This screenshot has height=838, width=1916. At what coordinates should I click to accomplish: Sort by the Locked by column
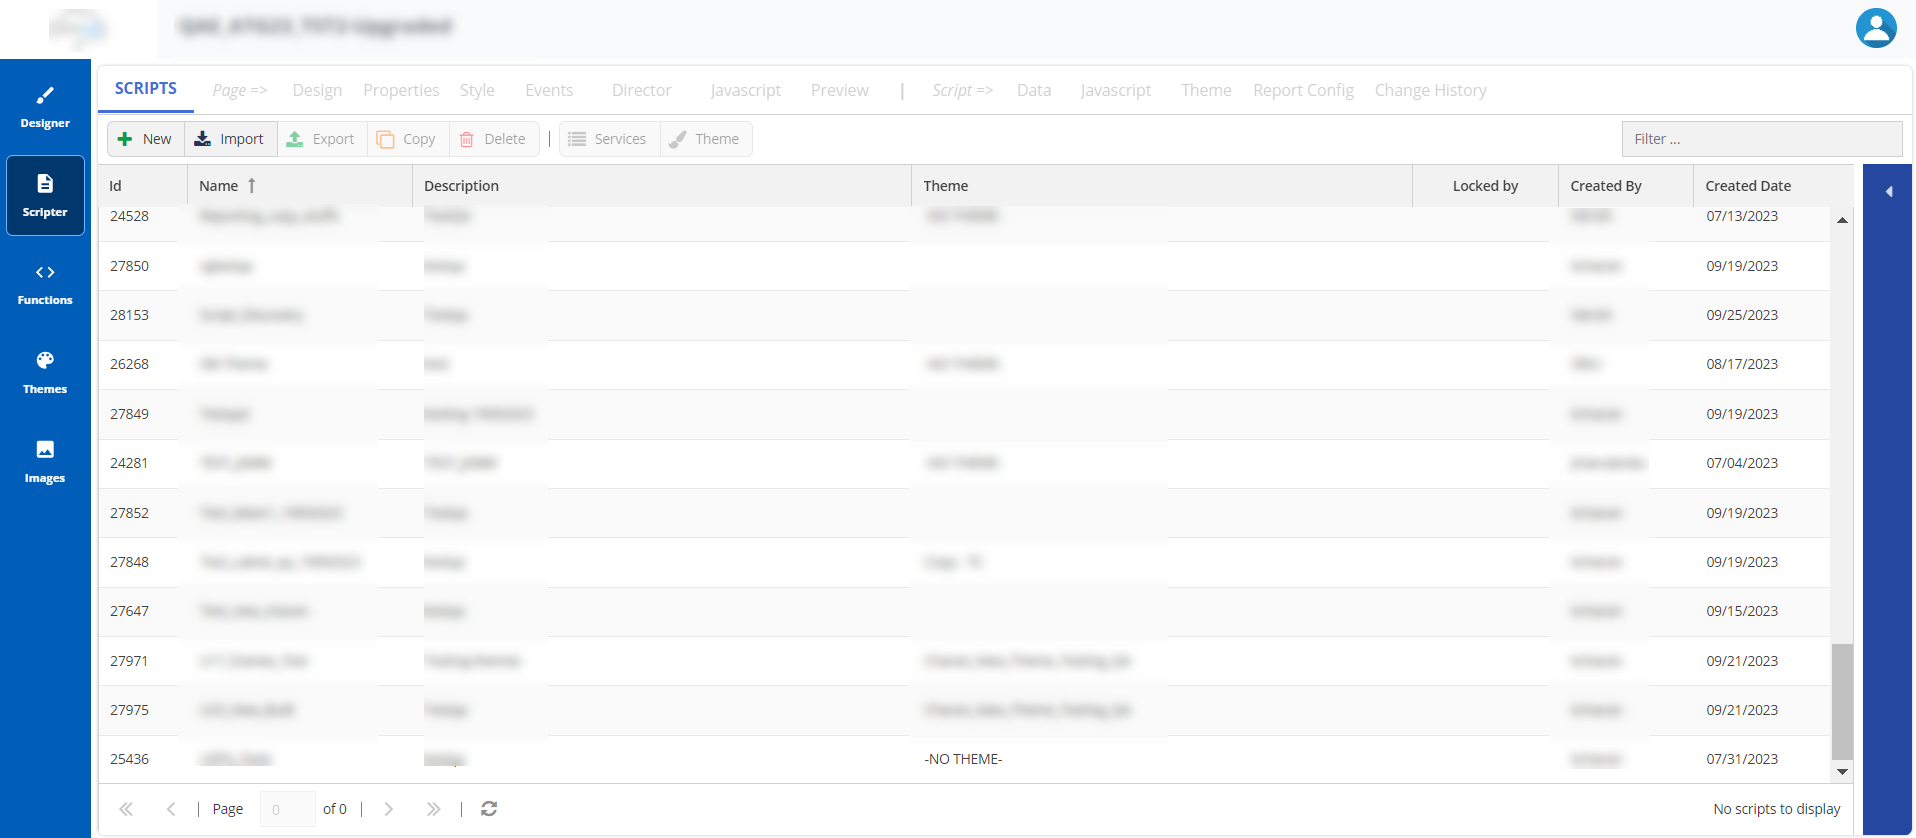(x=1485, y=186)
